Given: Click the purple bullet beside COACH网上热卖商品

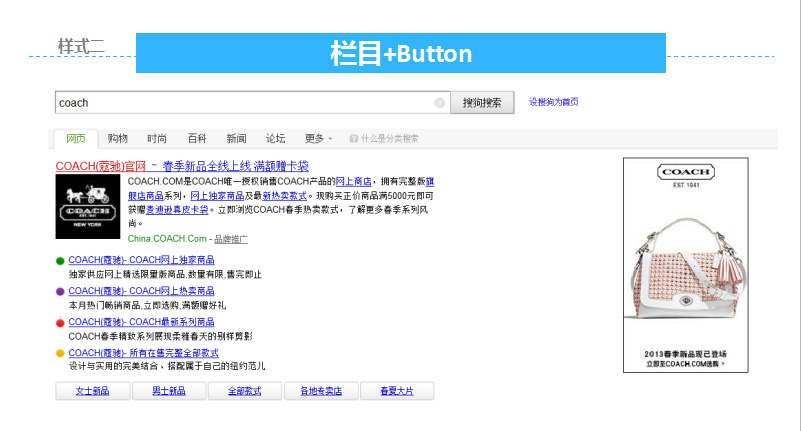Looking at the screenshot, I should click(x=60, y=292).
